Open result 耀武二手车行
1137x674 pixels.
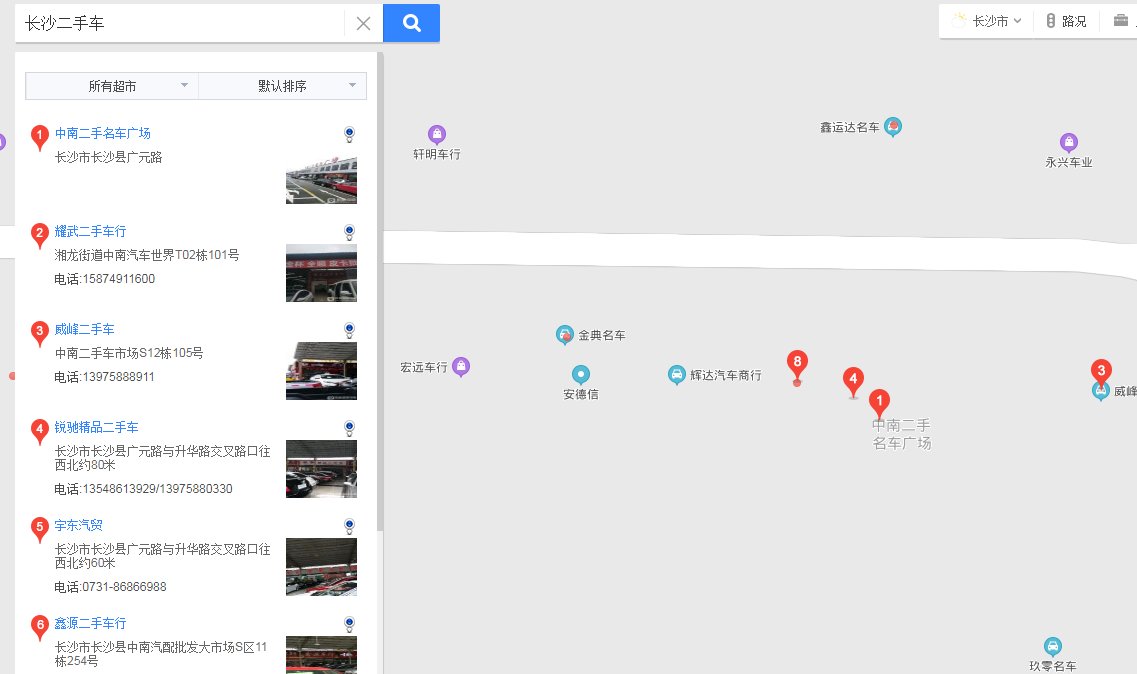pyautogui.click(x=91, y=231)
